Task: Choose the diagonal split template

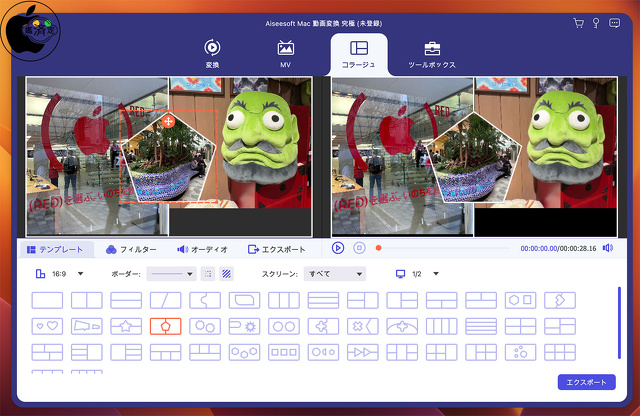Action: point(166,300)
